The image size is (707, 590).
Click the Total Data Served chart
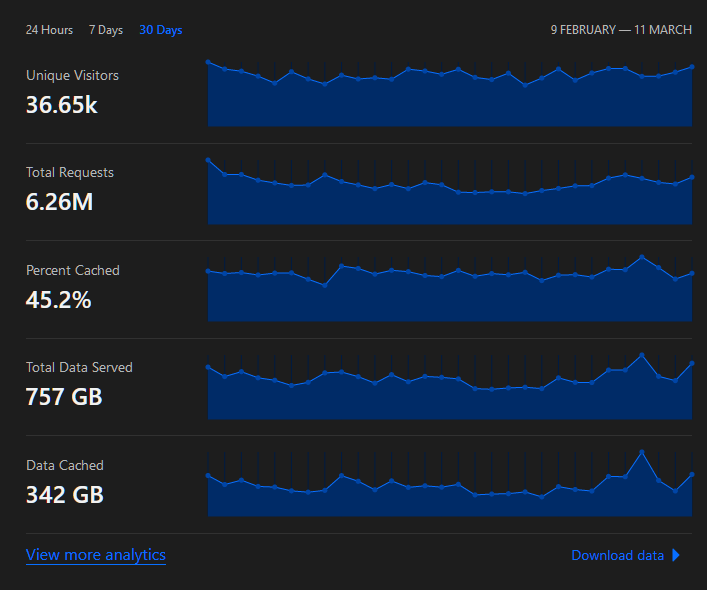[449, 390]
